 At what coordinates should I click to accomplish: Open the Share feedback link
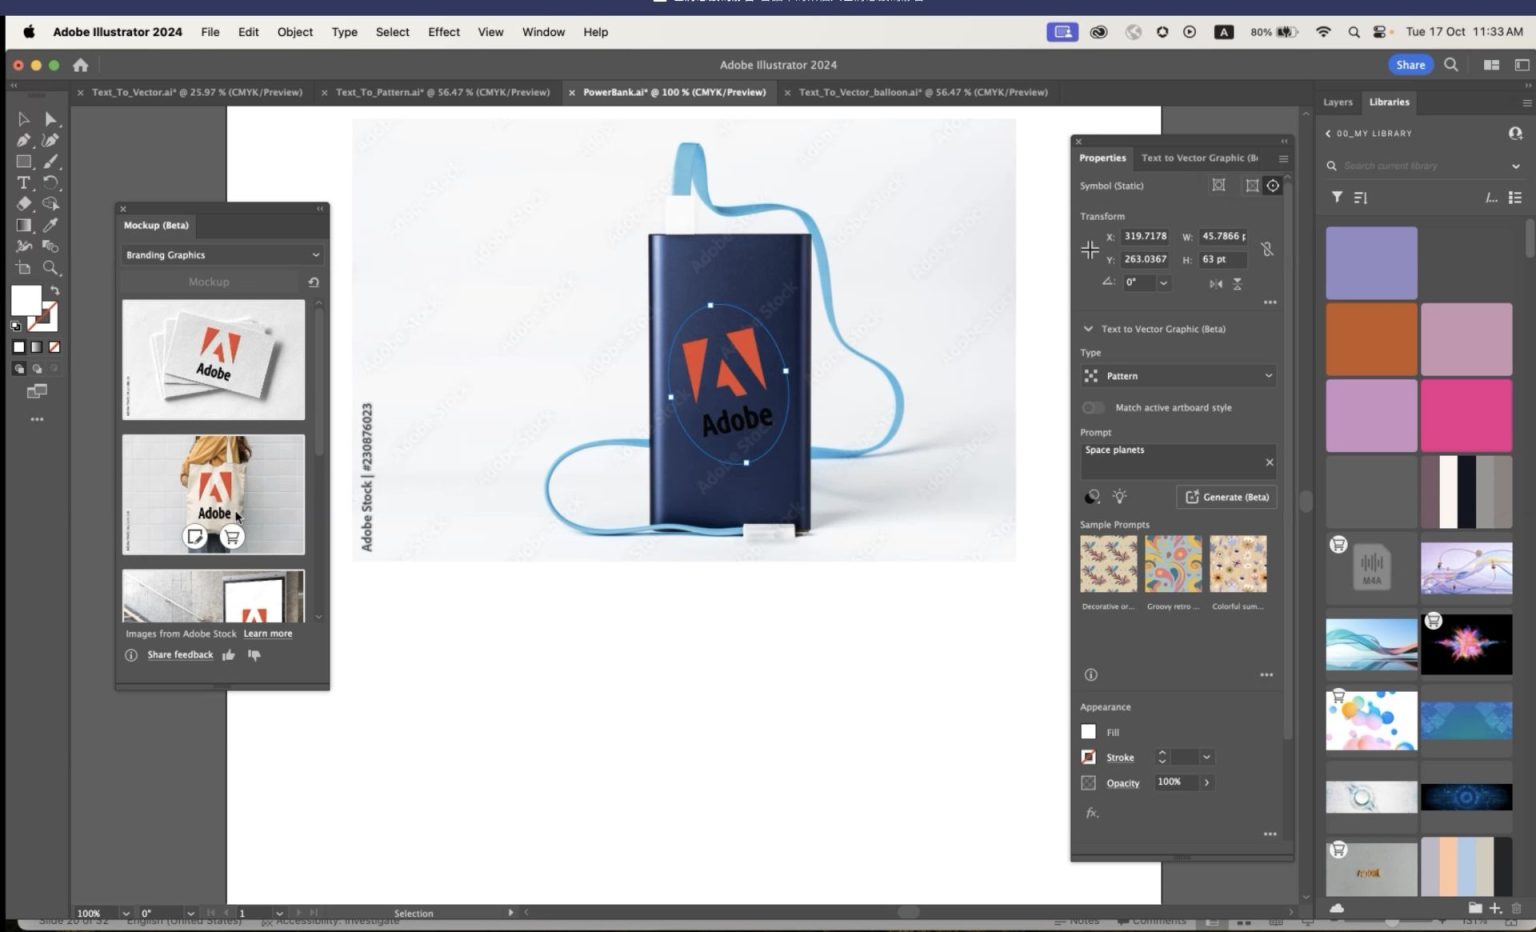click(x=180, y=655)
